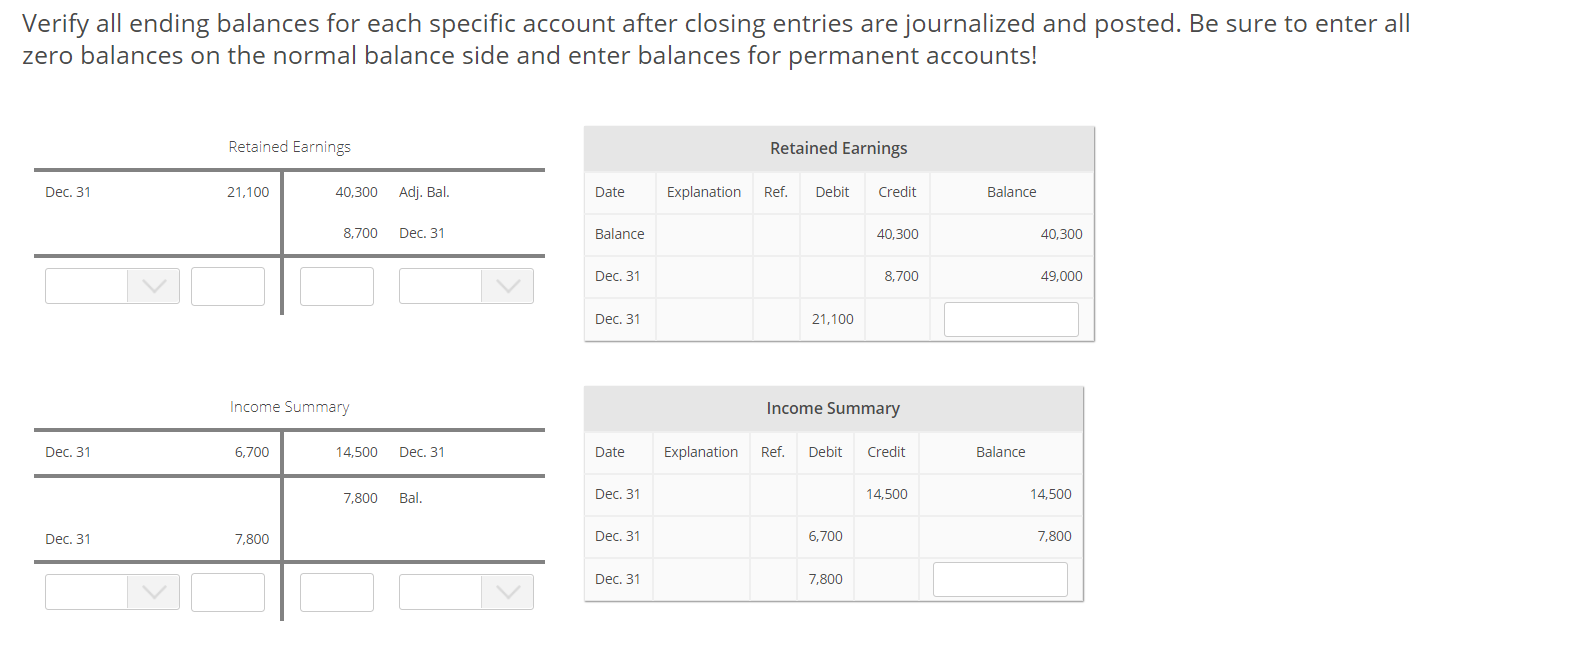Viewport: 1584px width, 652px height.
Task: Select the 14,500 Credit cell in Income Summary ledger
Action: coord(885,493)
